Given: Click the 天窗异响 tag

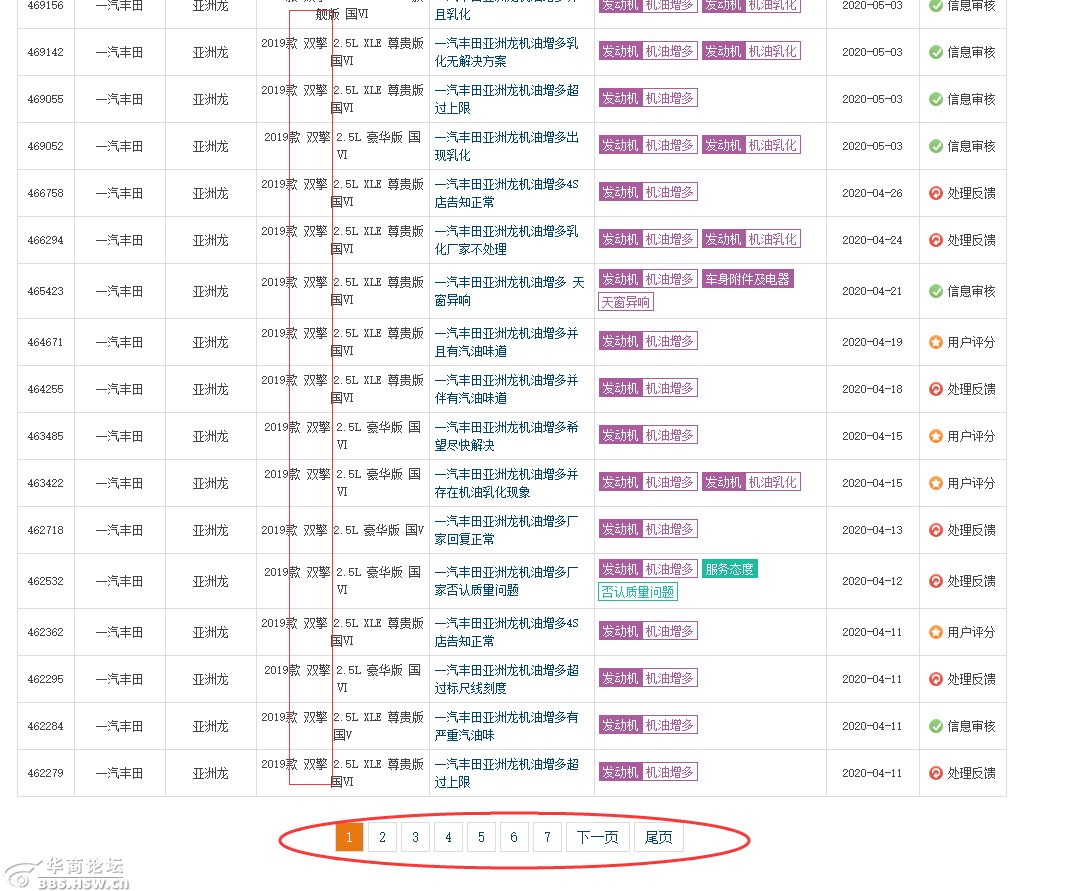Looking at the screenshot, I should pos(626,302).
